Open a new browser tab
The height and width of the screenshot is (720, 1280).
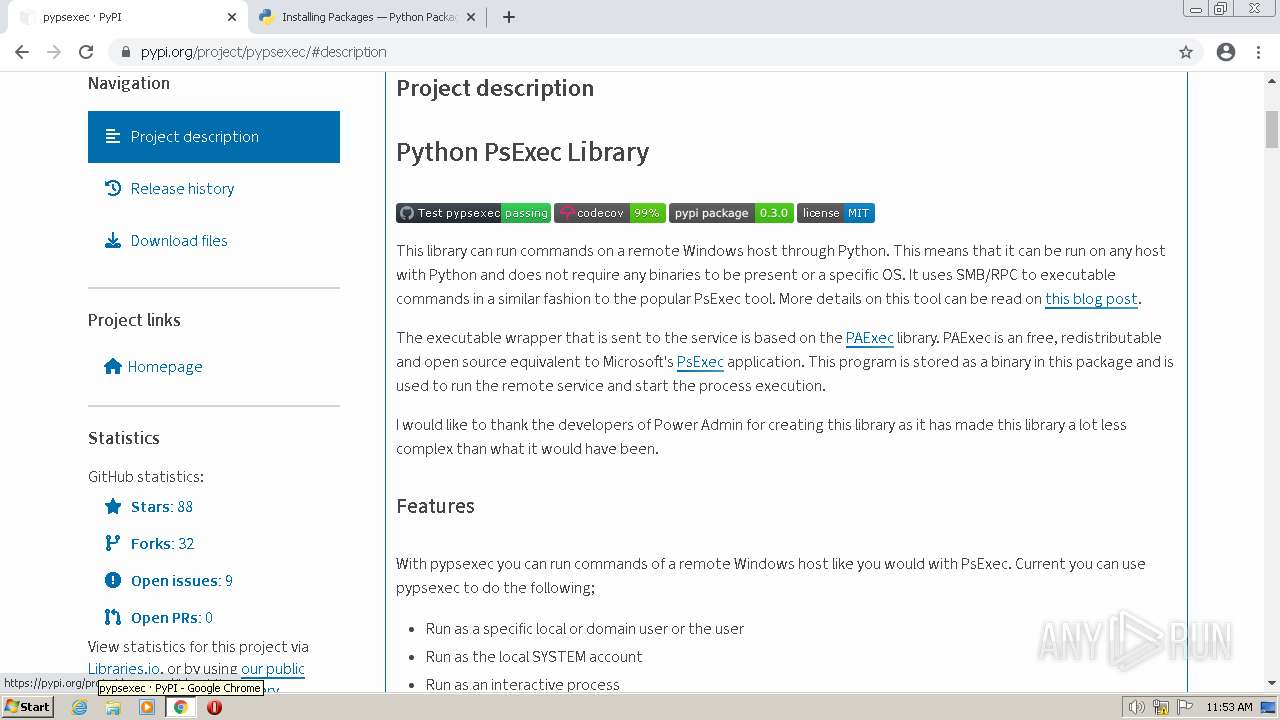(508, 17)
